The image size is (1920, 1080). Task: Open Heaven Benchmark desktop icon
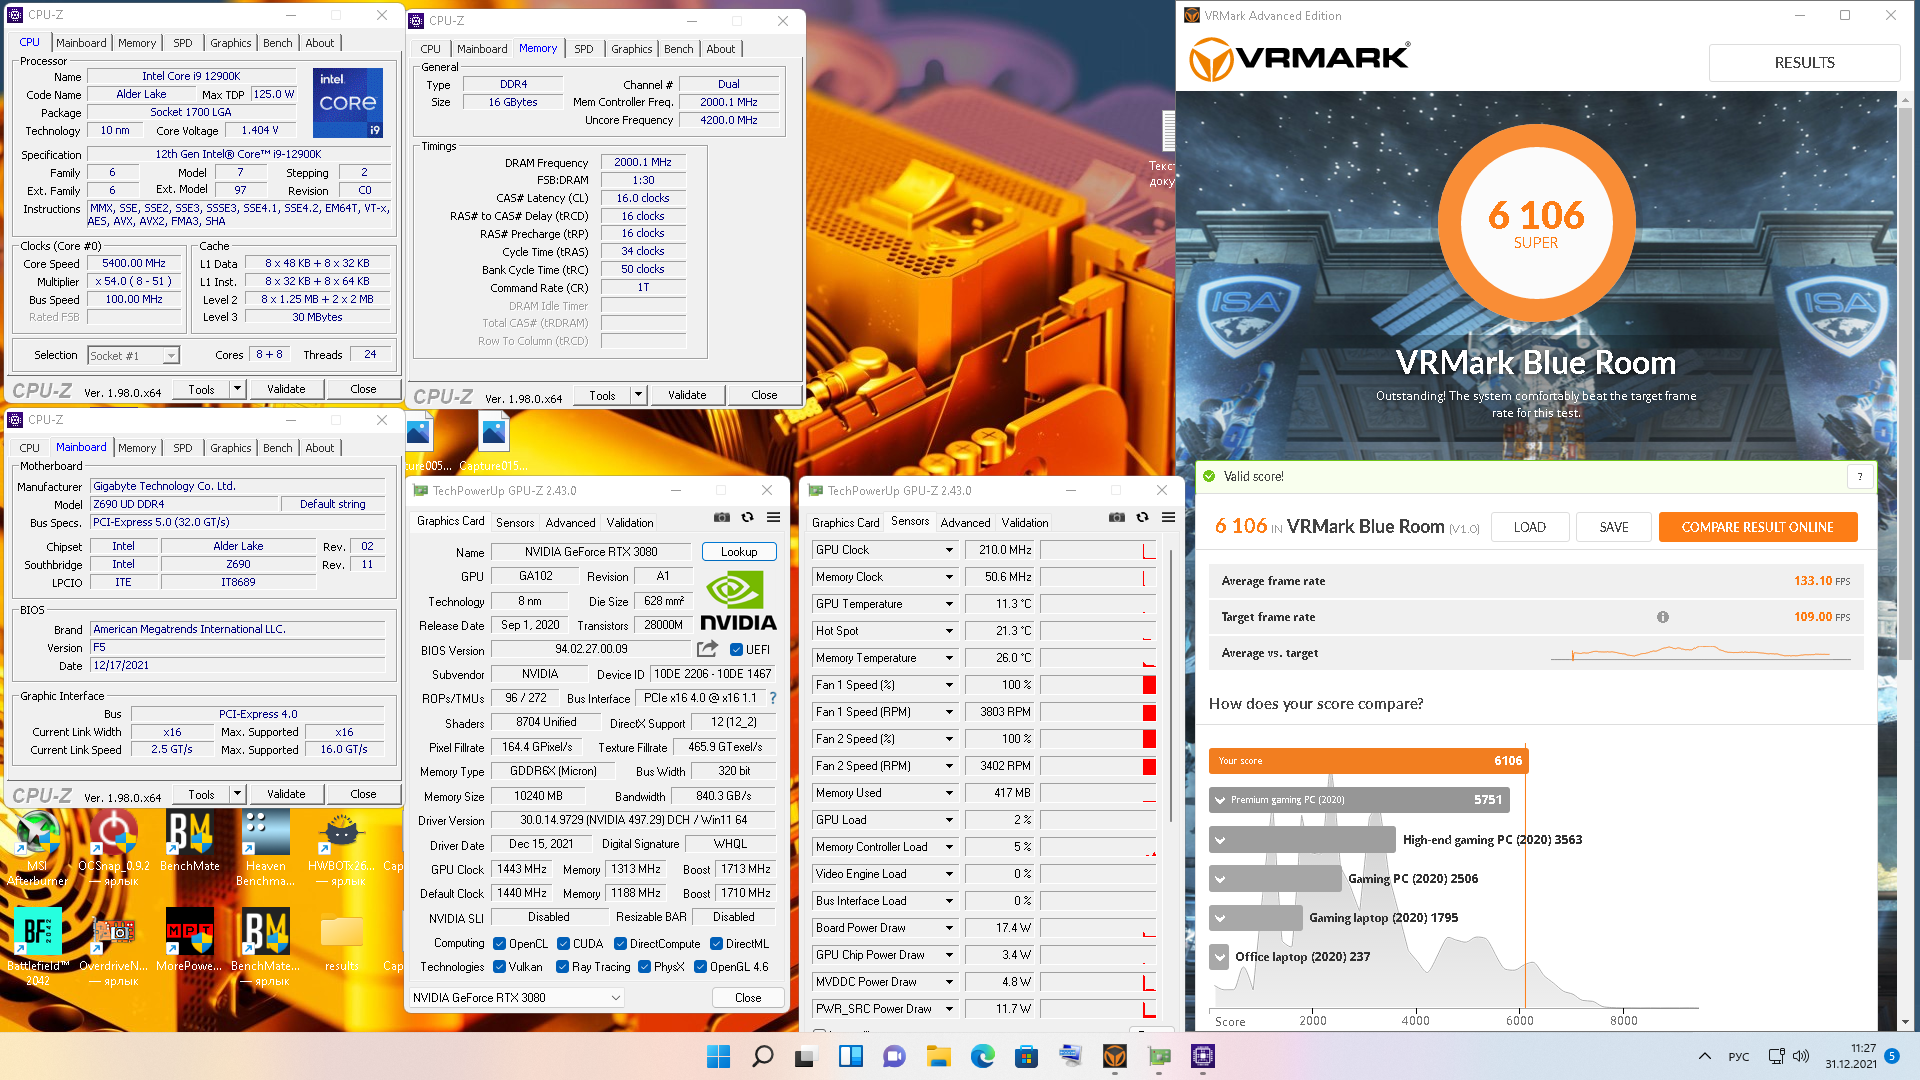click(265, 848)
